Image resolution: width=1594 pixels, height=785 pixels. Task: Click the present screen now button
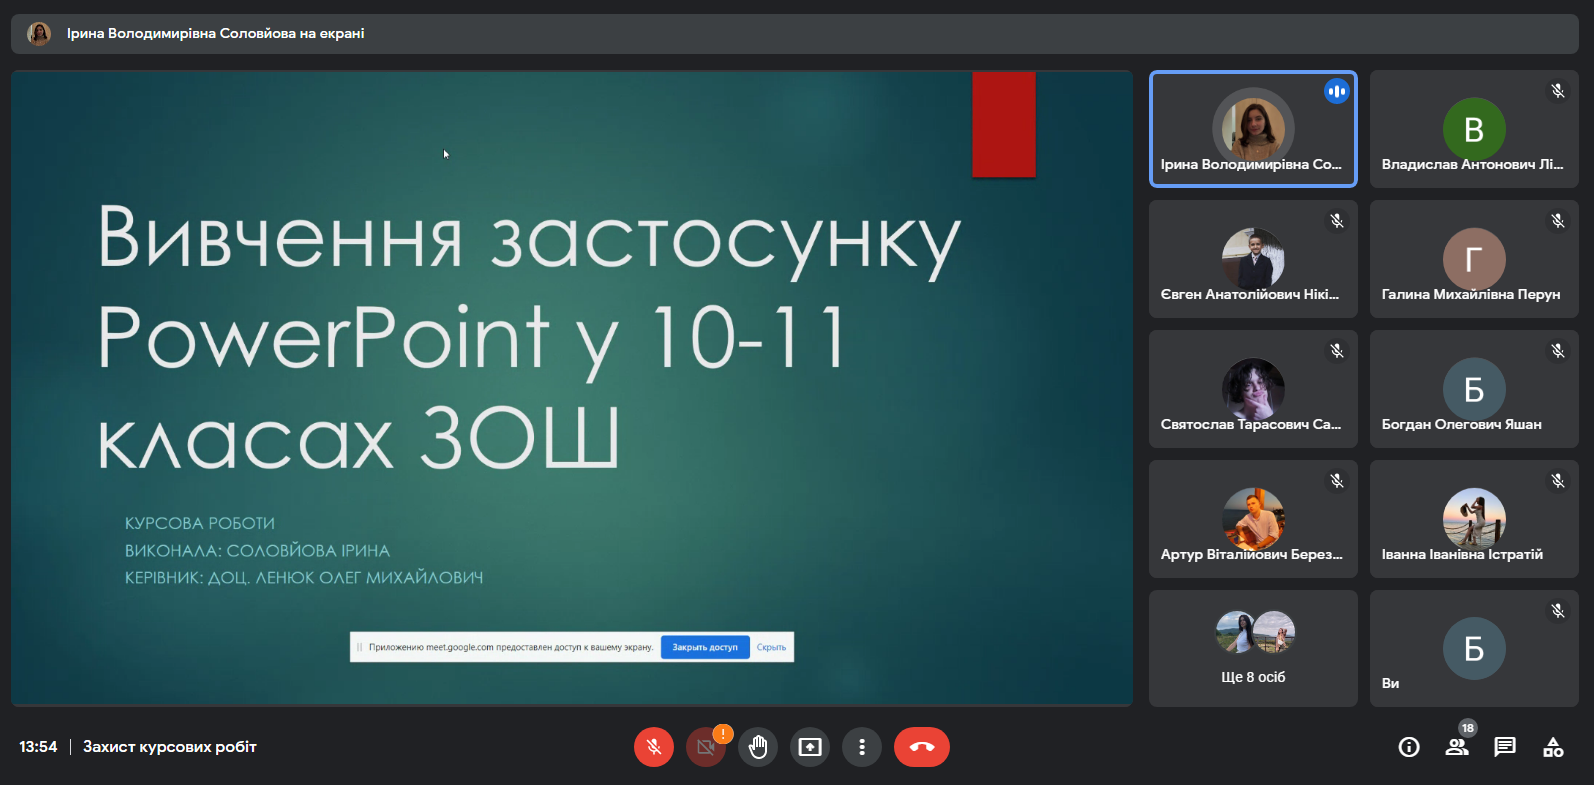[x=810, y=747]
